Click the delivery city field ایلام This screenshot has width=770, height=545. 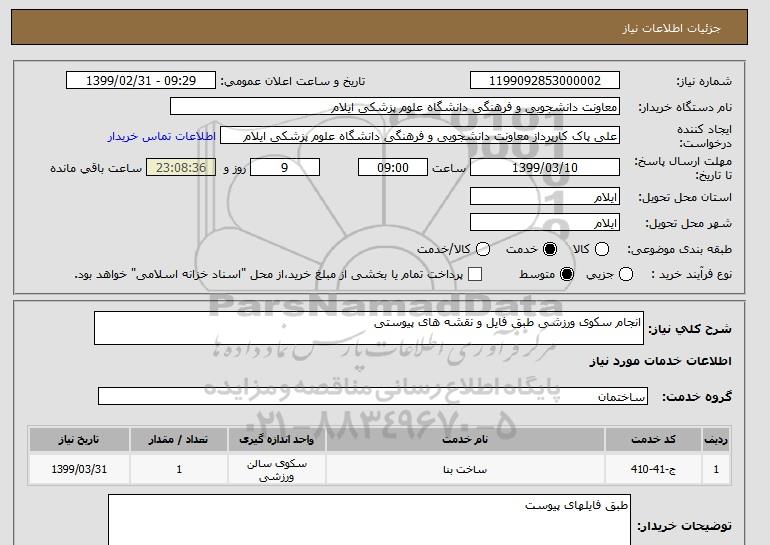[545, 222]
